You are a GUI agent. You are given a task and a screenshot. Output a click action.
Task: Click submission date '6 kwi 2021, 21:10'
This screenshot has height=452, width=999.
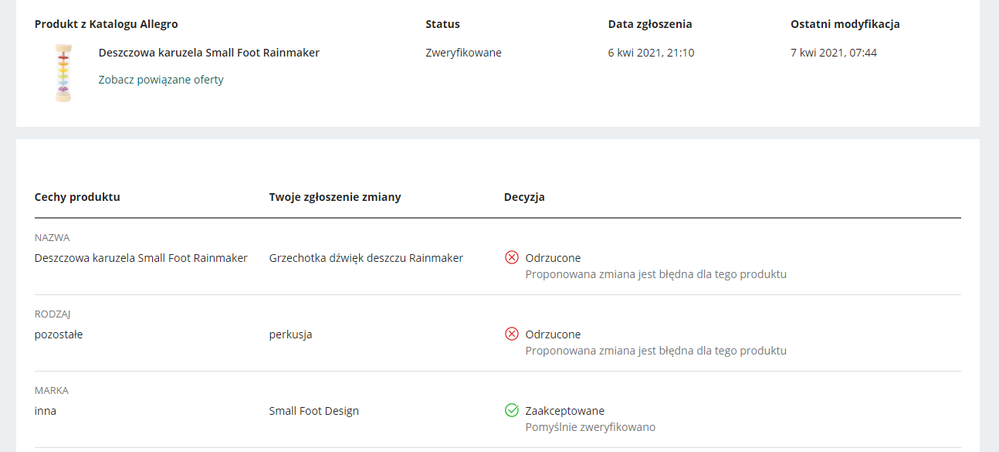651,53
